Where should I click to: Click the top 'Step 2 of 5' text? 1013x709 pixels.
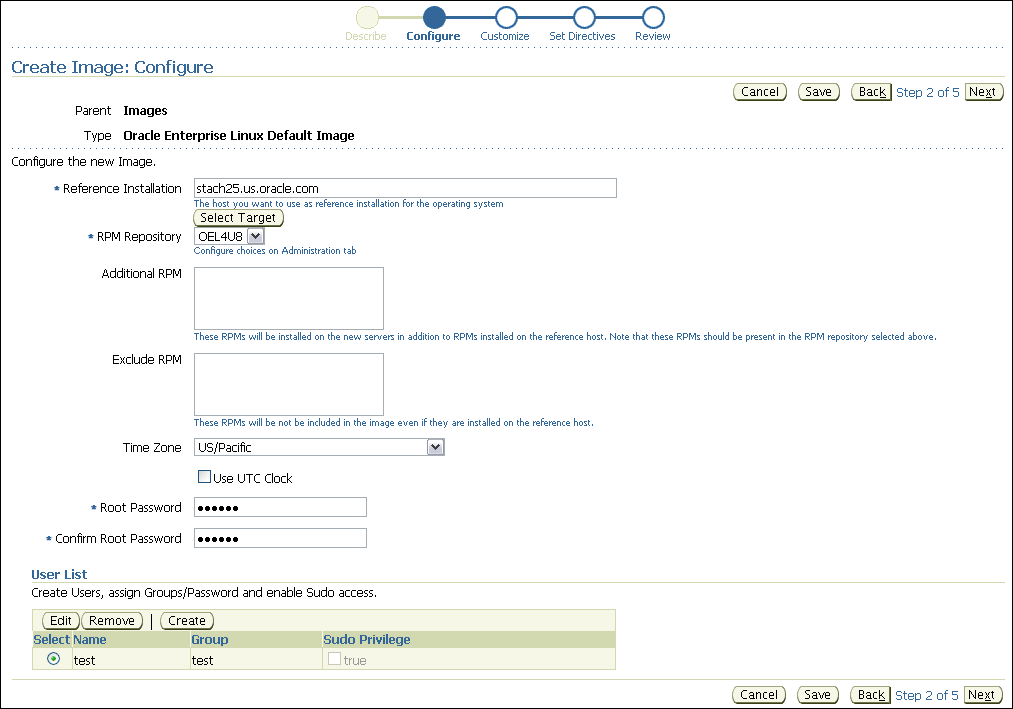click(928, 92)
